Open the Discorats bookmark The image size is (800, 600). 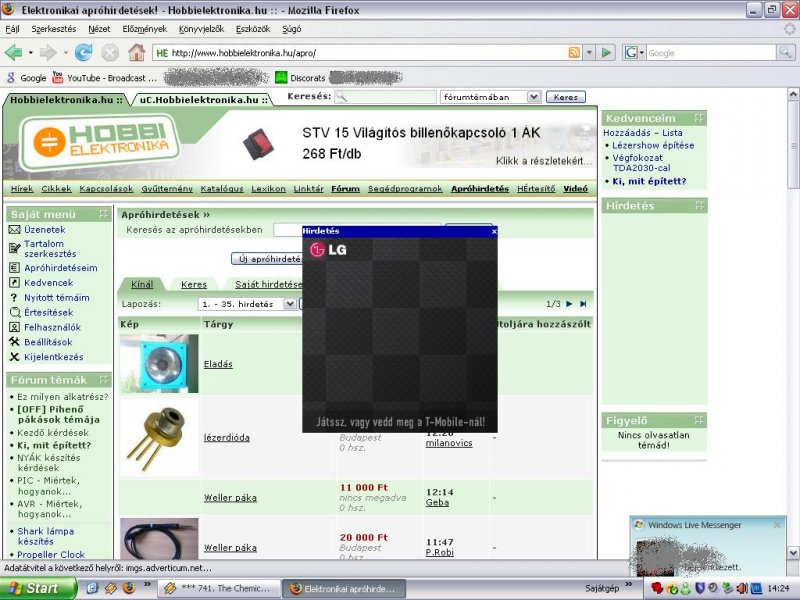300,78
